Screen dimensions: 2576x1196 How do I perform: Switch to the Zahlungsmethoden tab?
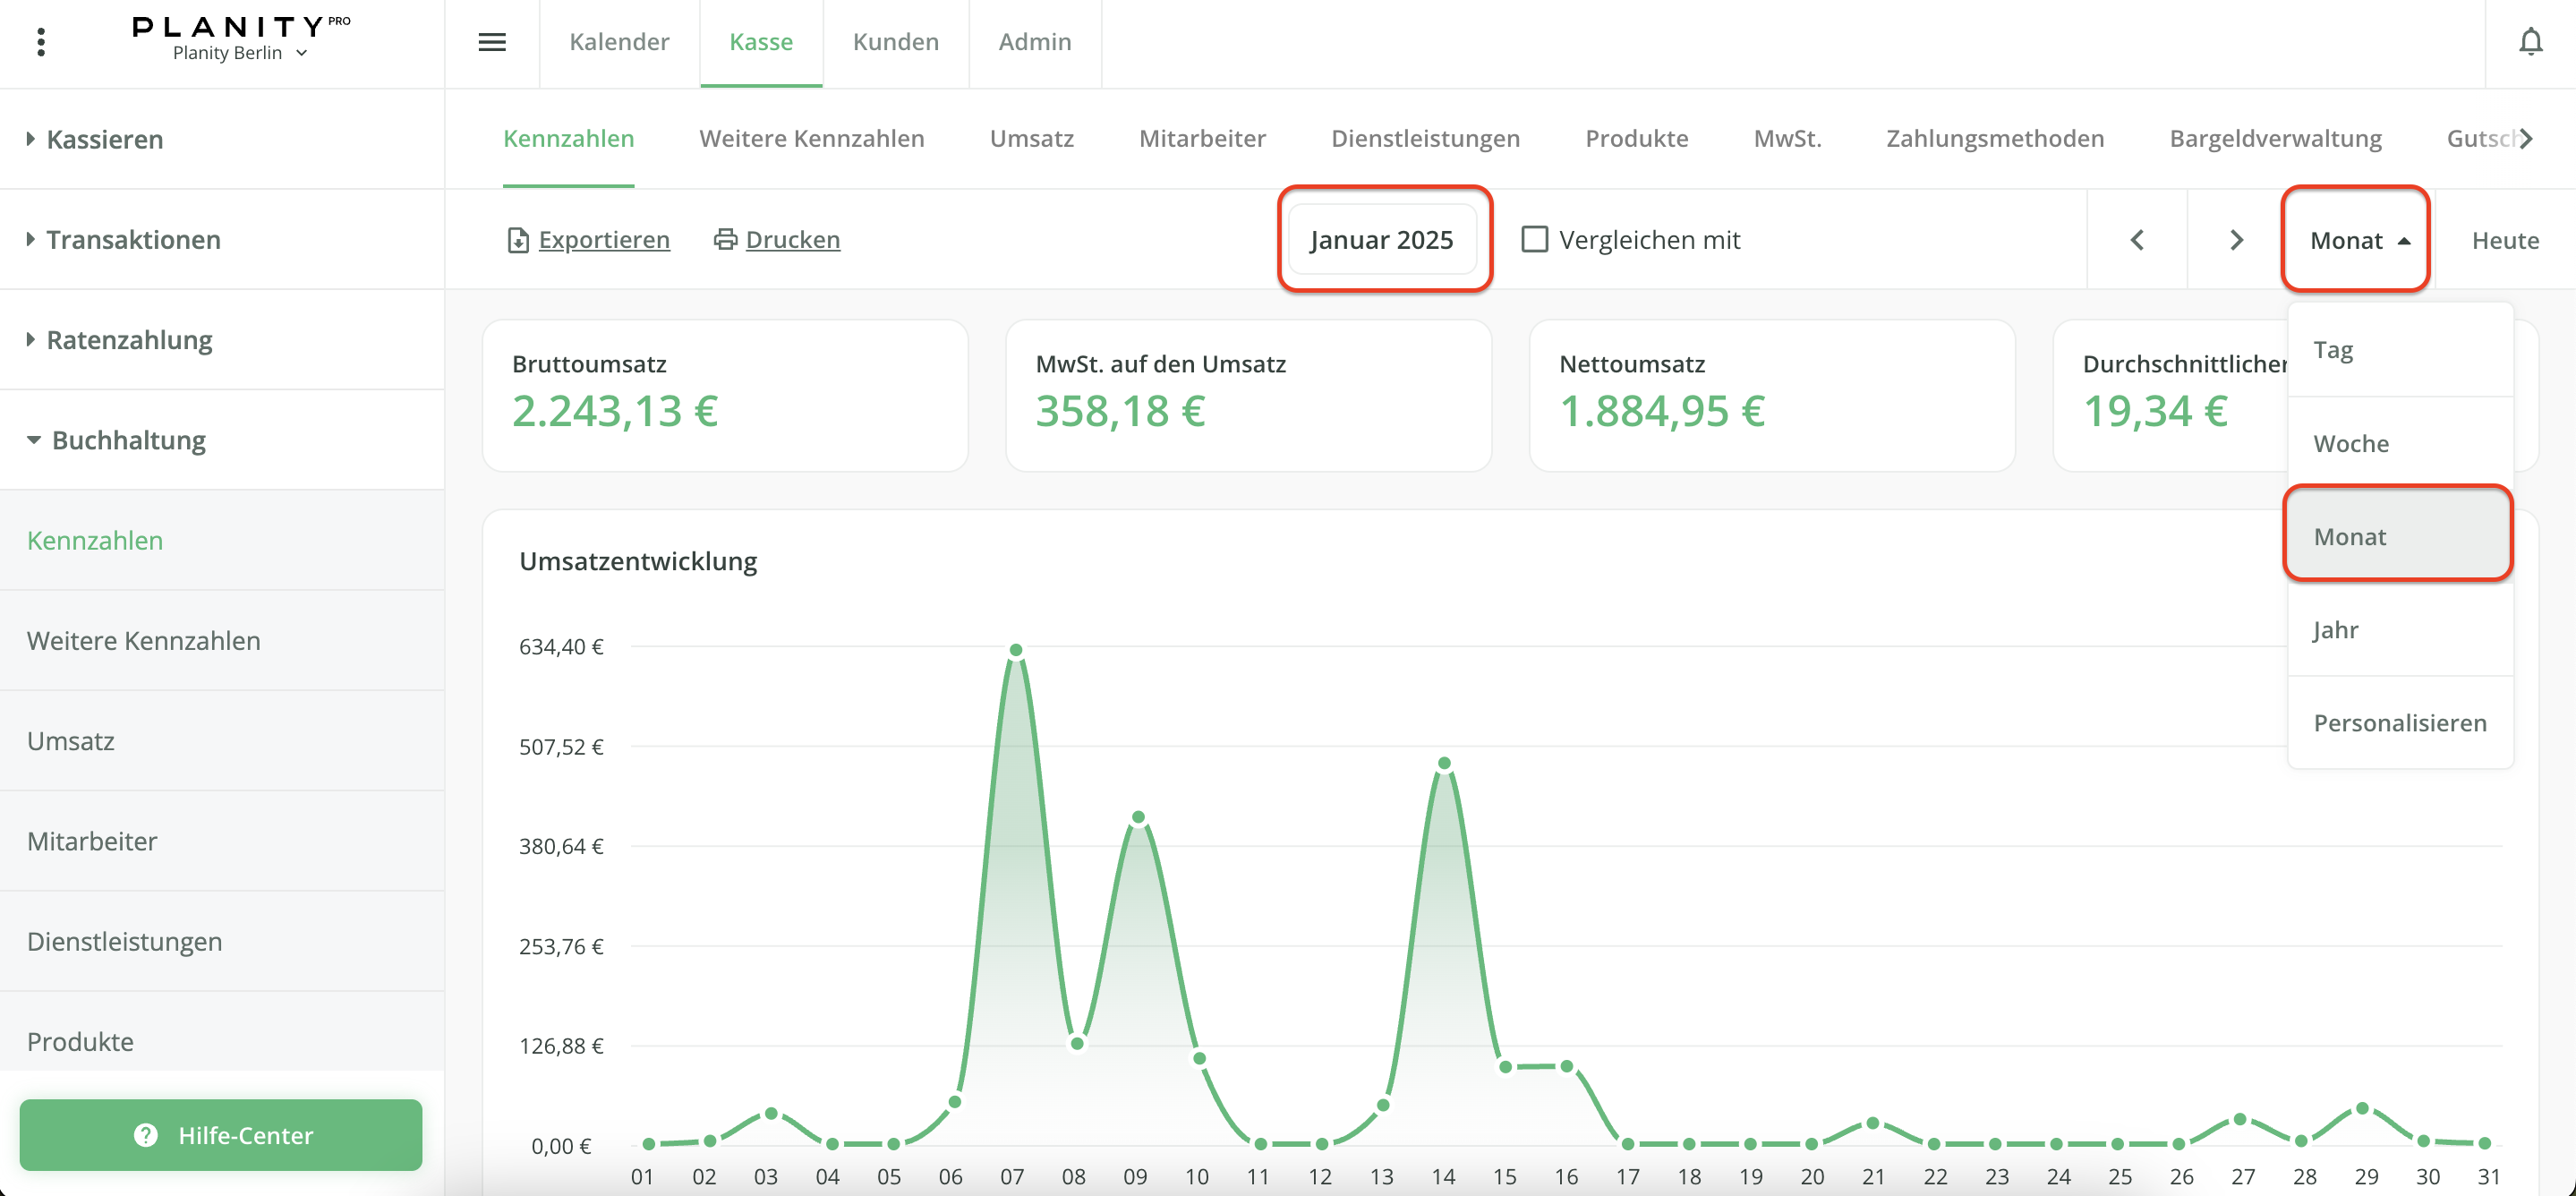tap(1995, 139)
